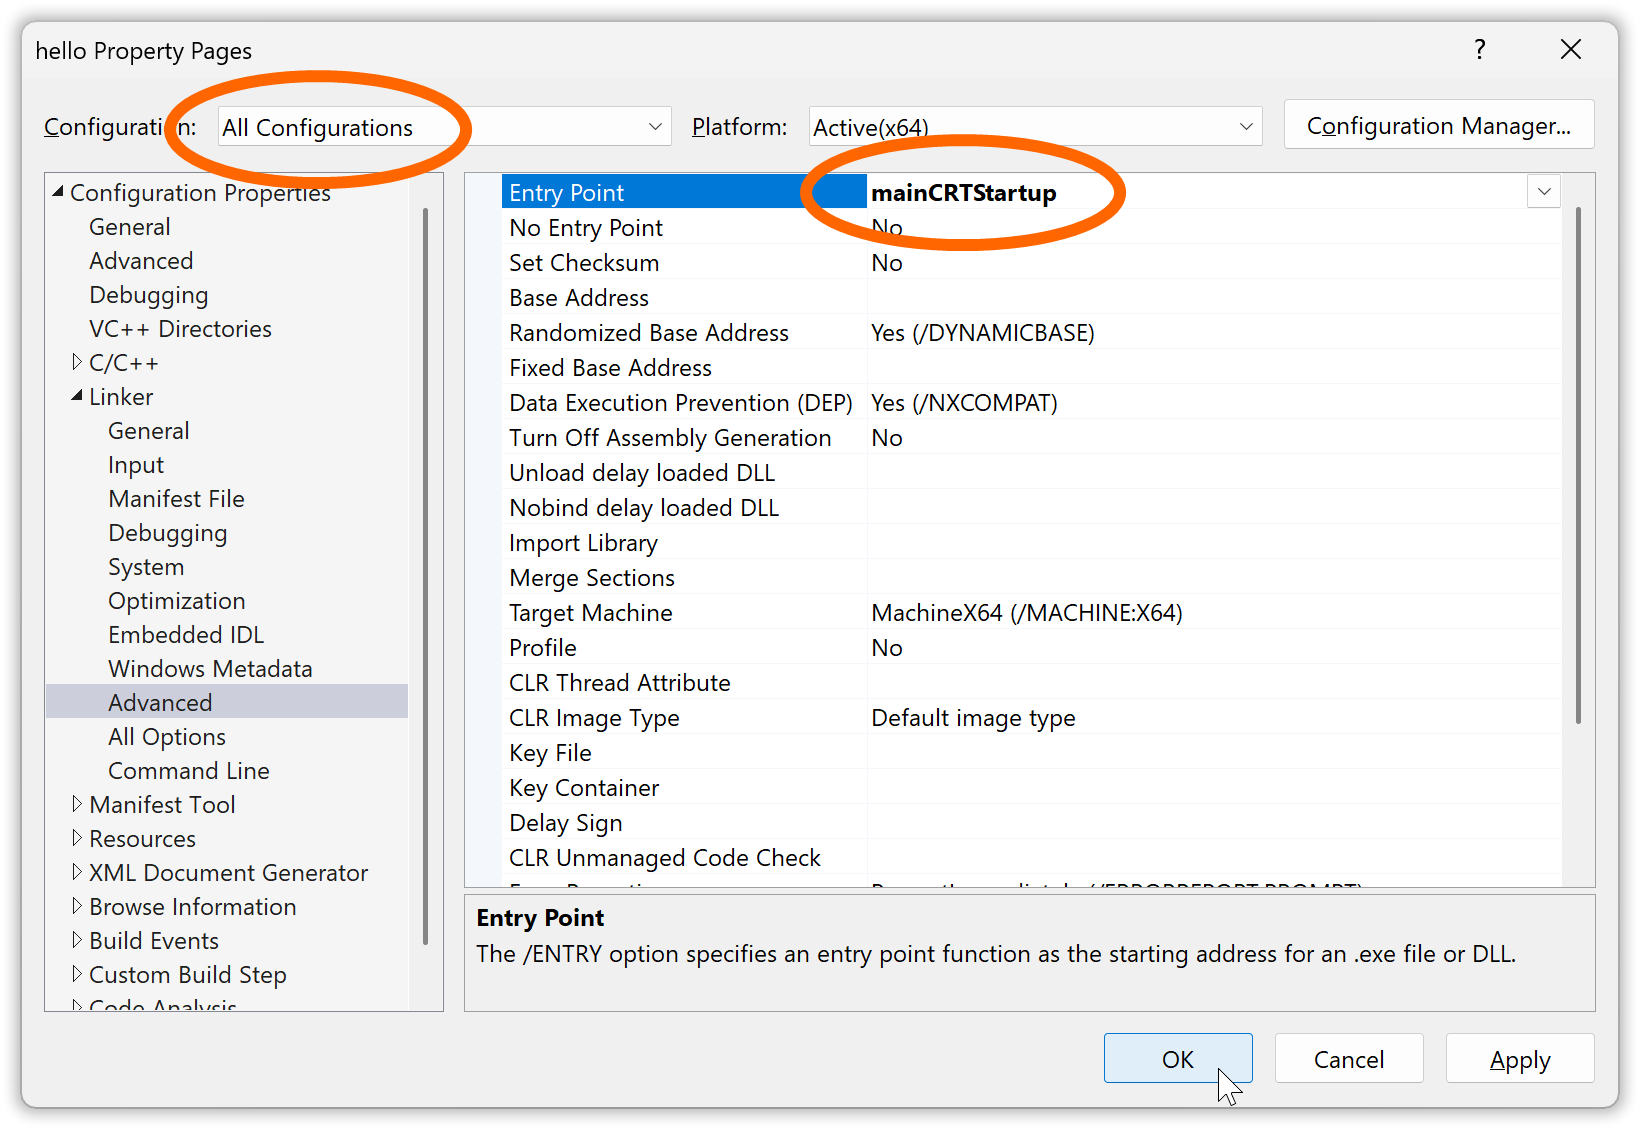This screenshot has width=1640, height=1132.
Task: Open the Entry Point value dropdown arrow
Action: 1543,192
